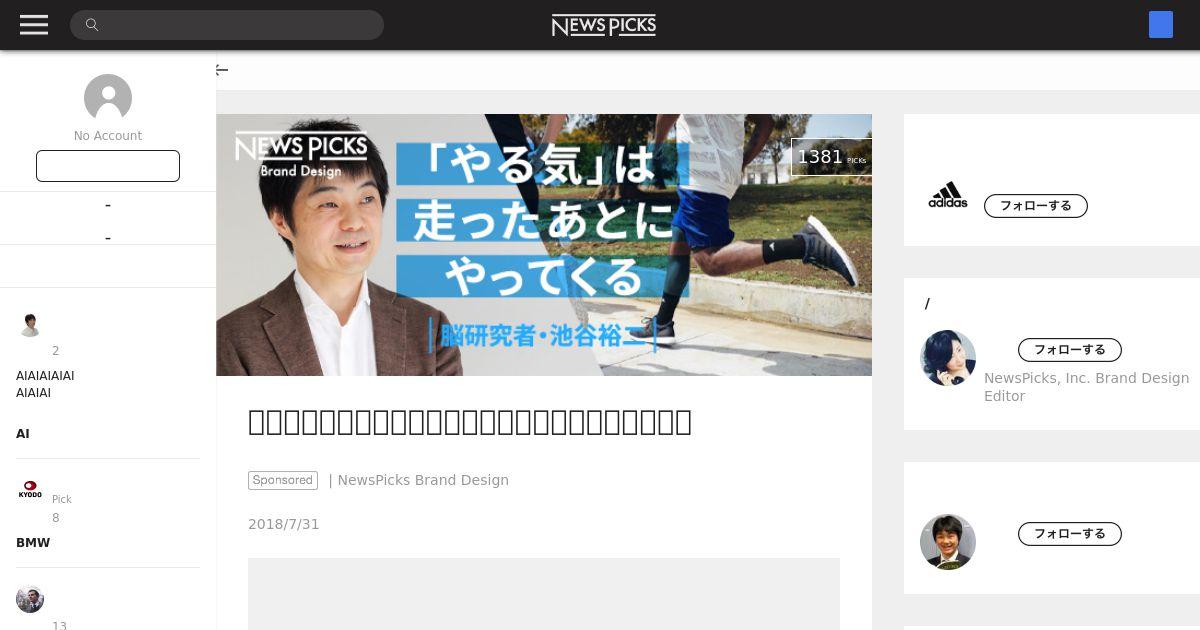
Task: Click the empty outlined button under No Account
Action: click(x=108, y=166)
